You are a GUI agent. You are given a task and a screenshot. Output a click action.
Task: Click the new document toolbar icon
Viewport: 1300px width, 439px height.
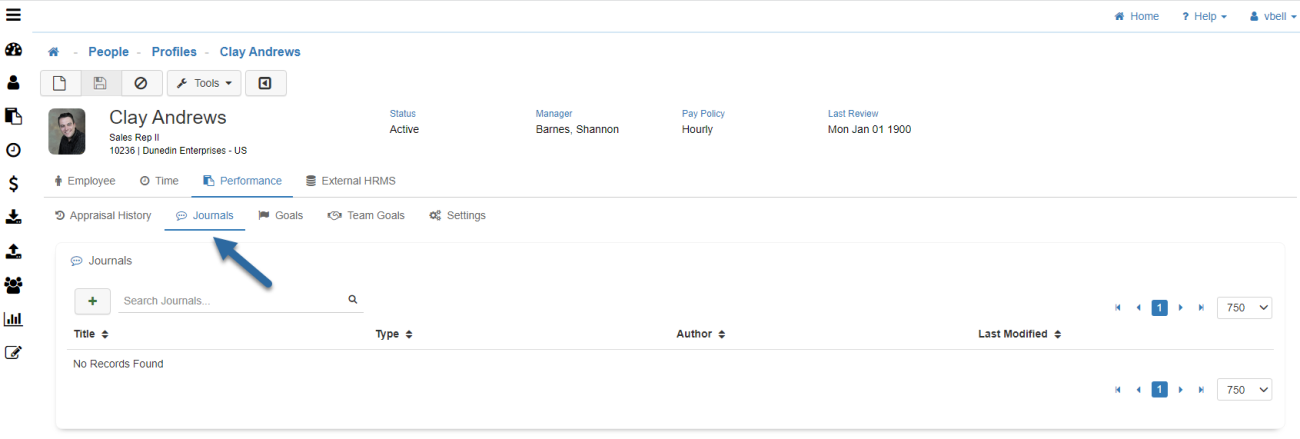(x=60, y=83)
